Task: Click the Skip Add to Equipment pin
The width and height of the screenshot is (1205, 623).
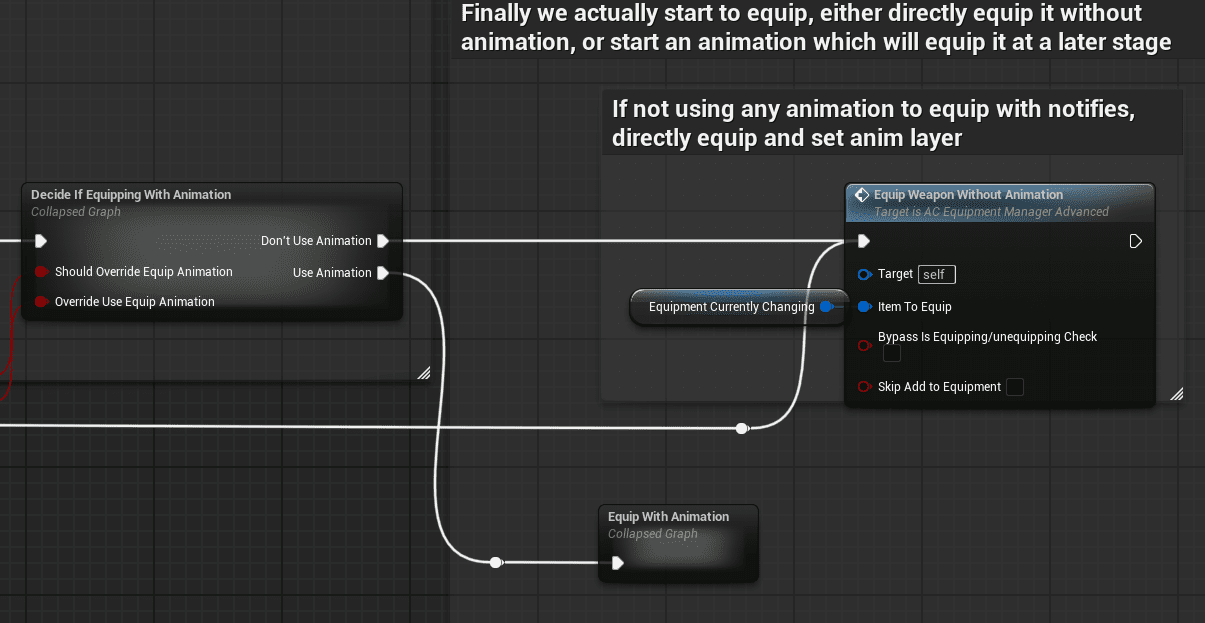Action: point(865,387)
